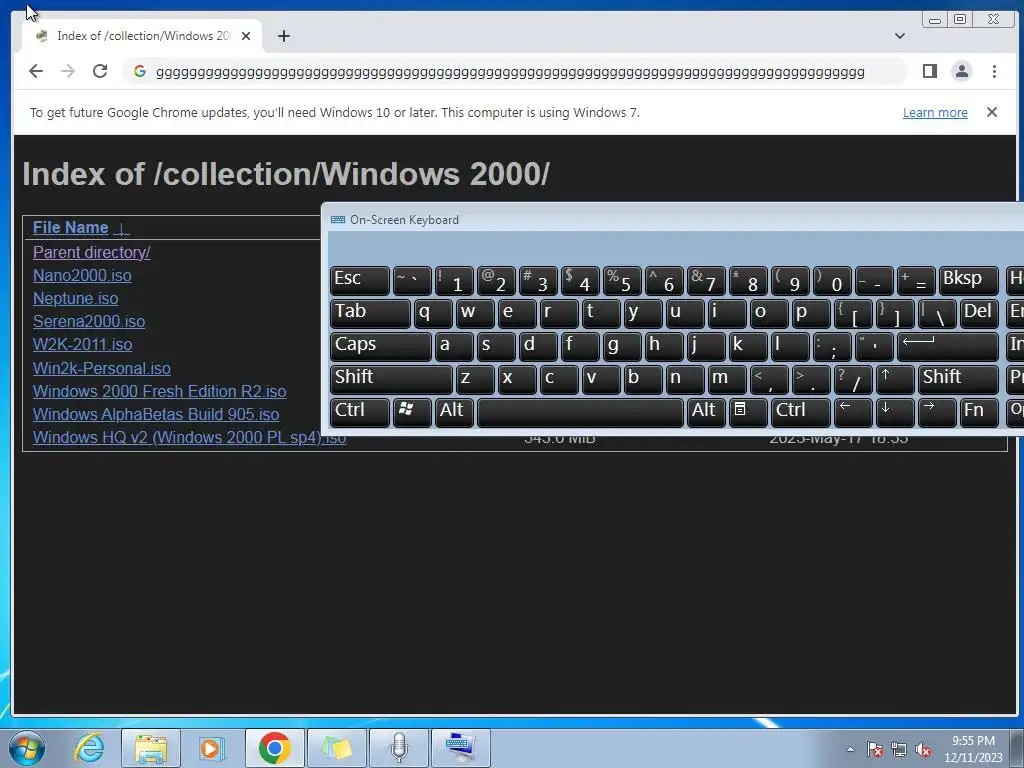Open Chrome three-dot menu
The width and height of the screenshot is (1024, 768).
click(x=994, y=71)
